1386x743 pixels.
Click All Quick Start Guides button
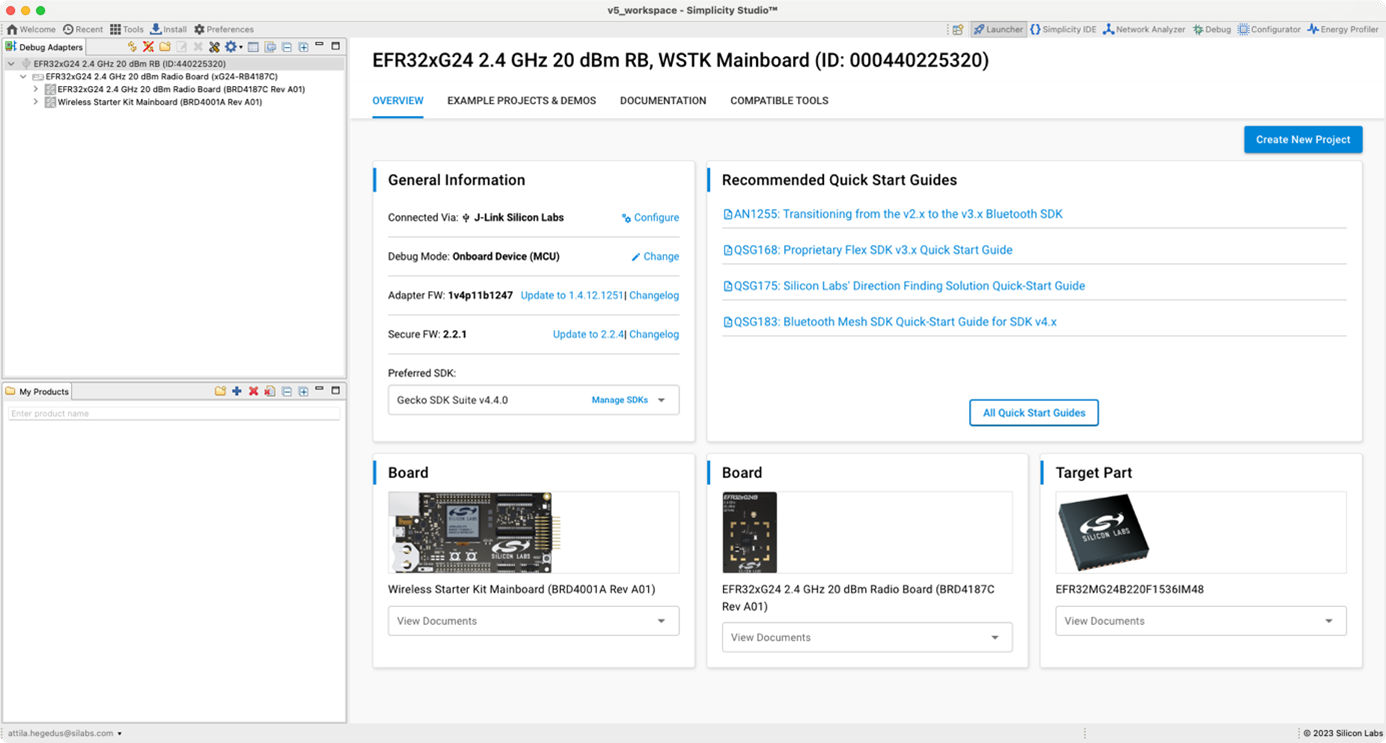(x=1034, y=412)
